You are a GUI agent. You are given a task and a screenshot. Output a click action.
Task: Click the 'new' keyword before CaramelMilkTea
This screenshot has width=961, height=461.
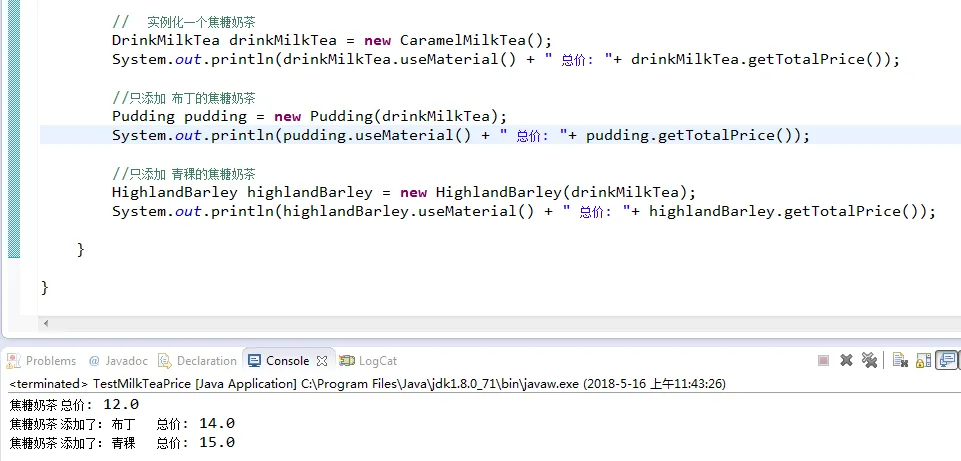[x=378, y=41]
